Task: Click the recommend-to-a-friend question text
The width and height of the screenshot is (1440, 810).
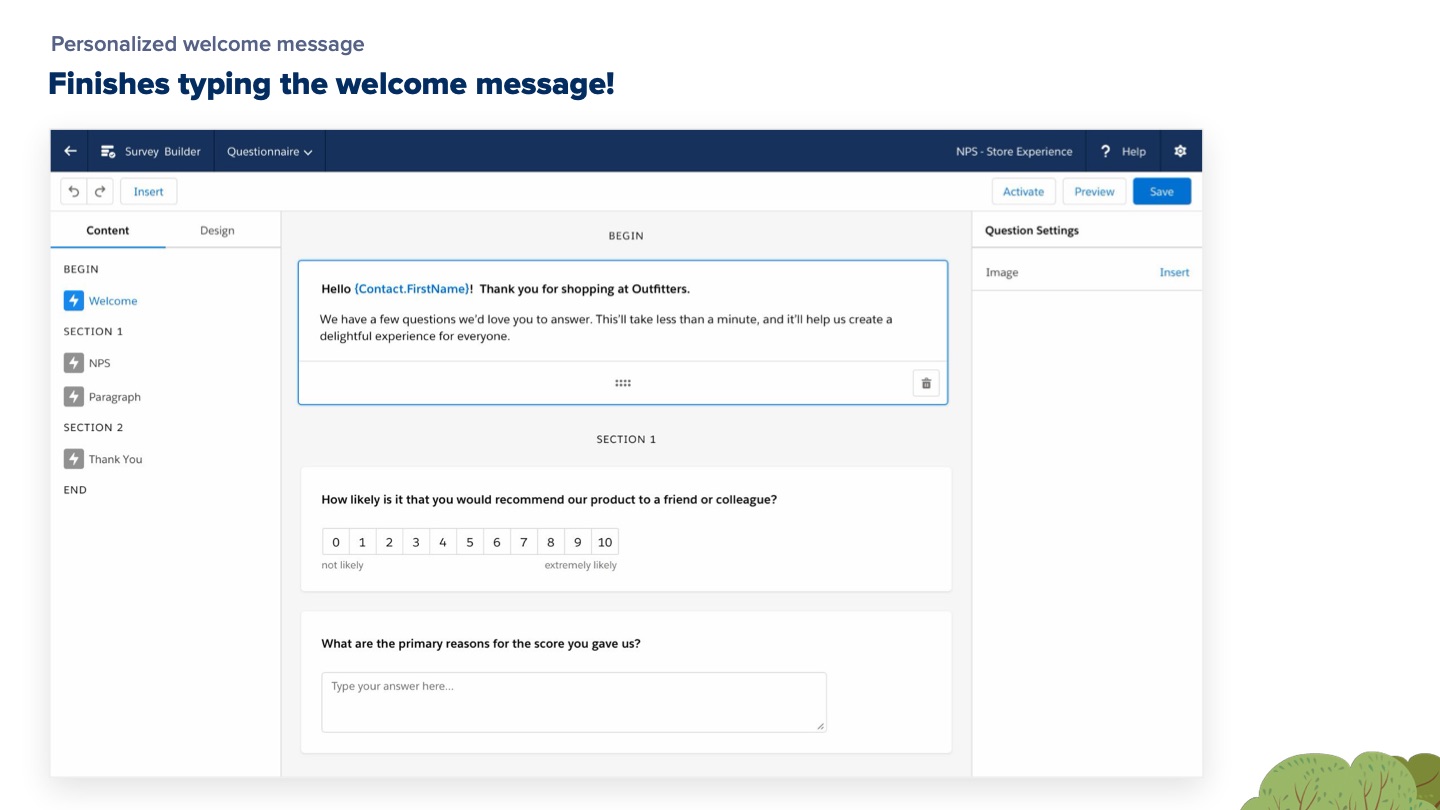Action: point(549,500)
